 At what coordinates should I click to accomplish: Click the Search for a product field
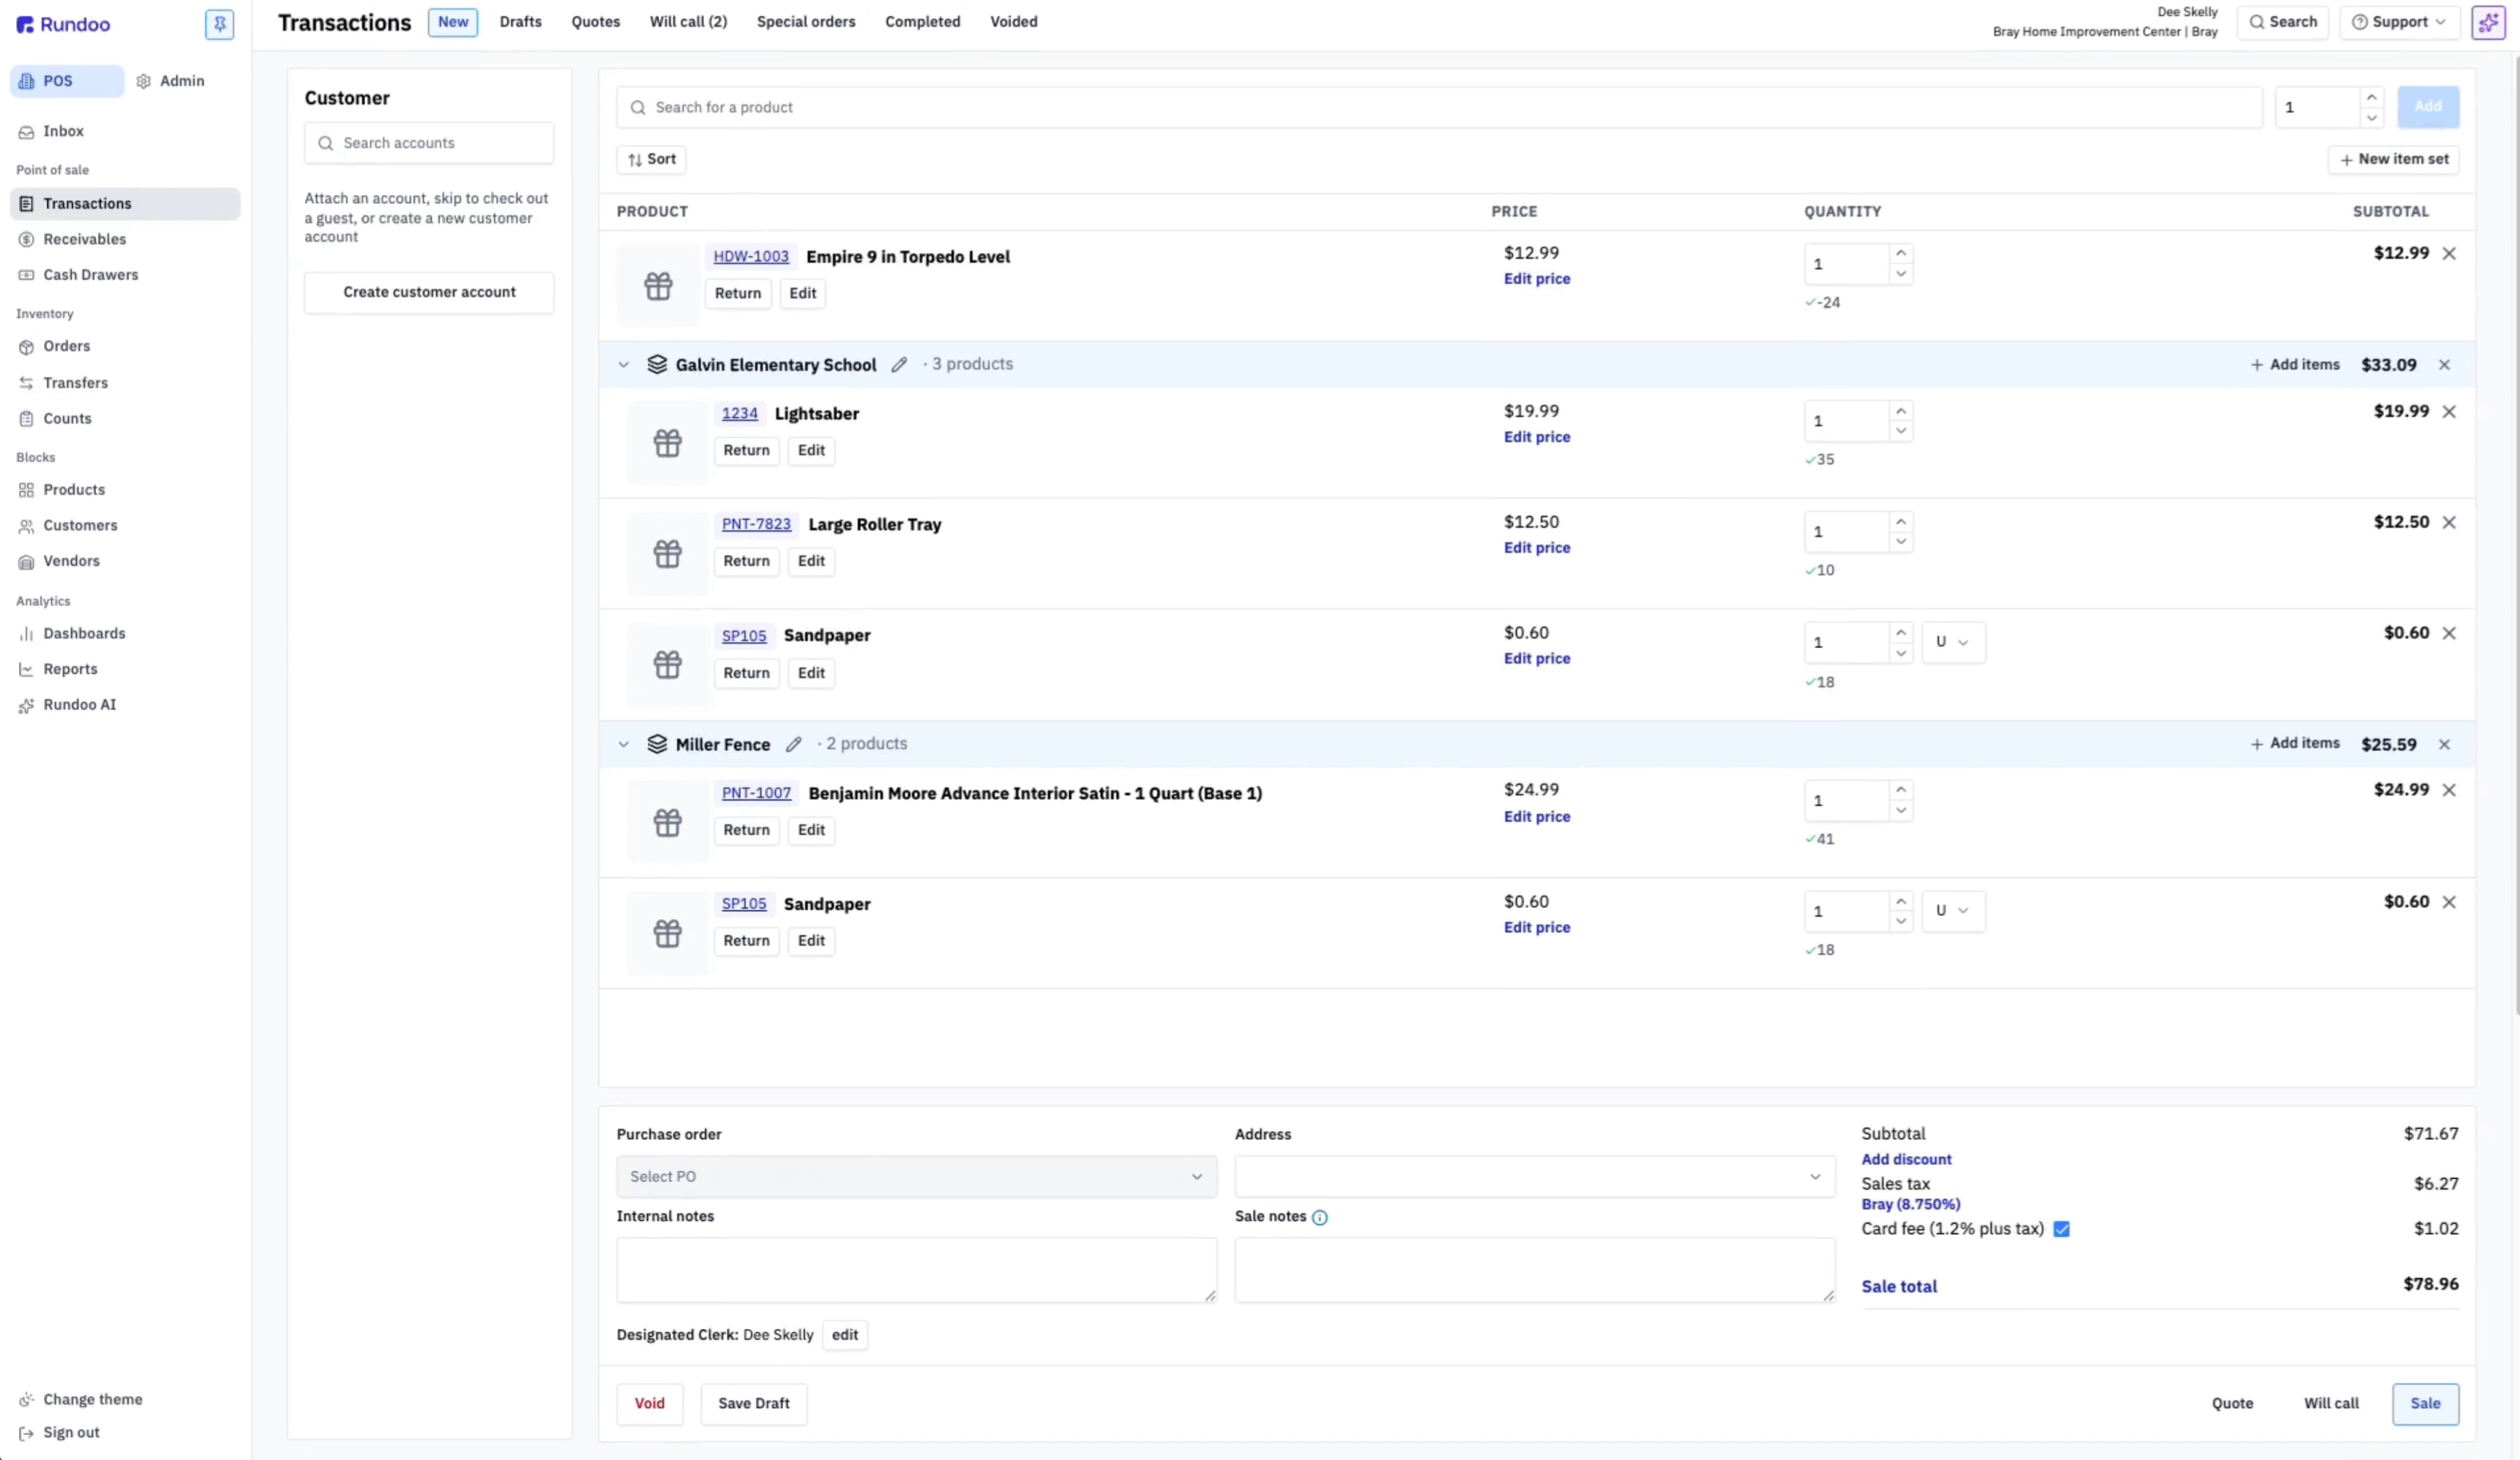[x=1439, y=107]
